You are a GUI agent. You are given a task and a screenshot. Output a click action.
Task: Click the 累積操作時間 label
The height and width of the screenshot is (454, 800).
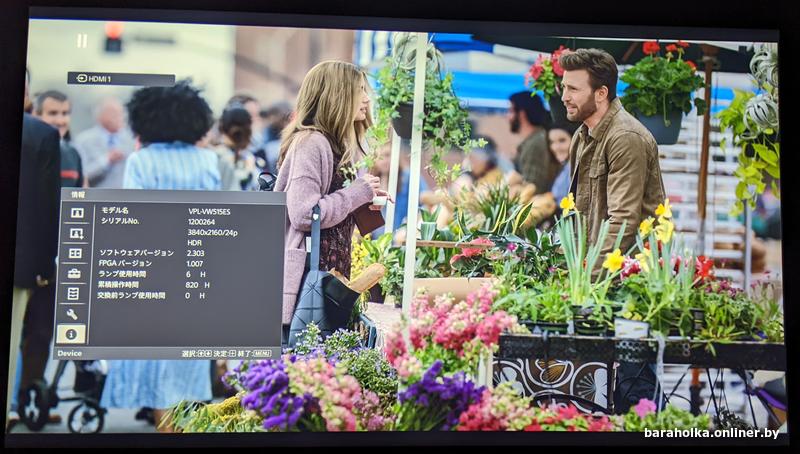[x=118, y=285]
